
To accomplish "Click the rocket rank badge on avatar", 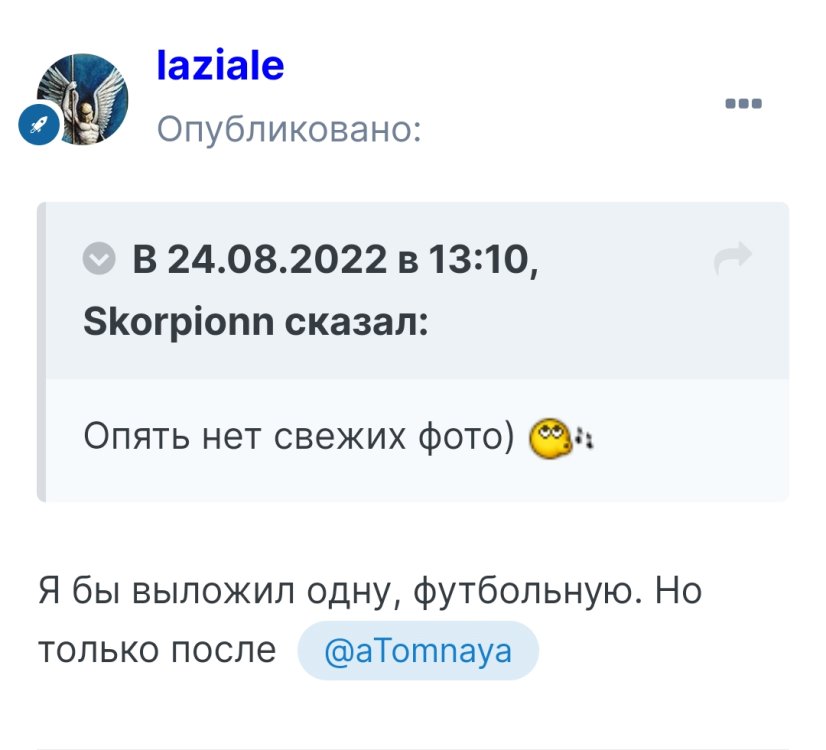I will coord(40,127).
